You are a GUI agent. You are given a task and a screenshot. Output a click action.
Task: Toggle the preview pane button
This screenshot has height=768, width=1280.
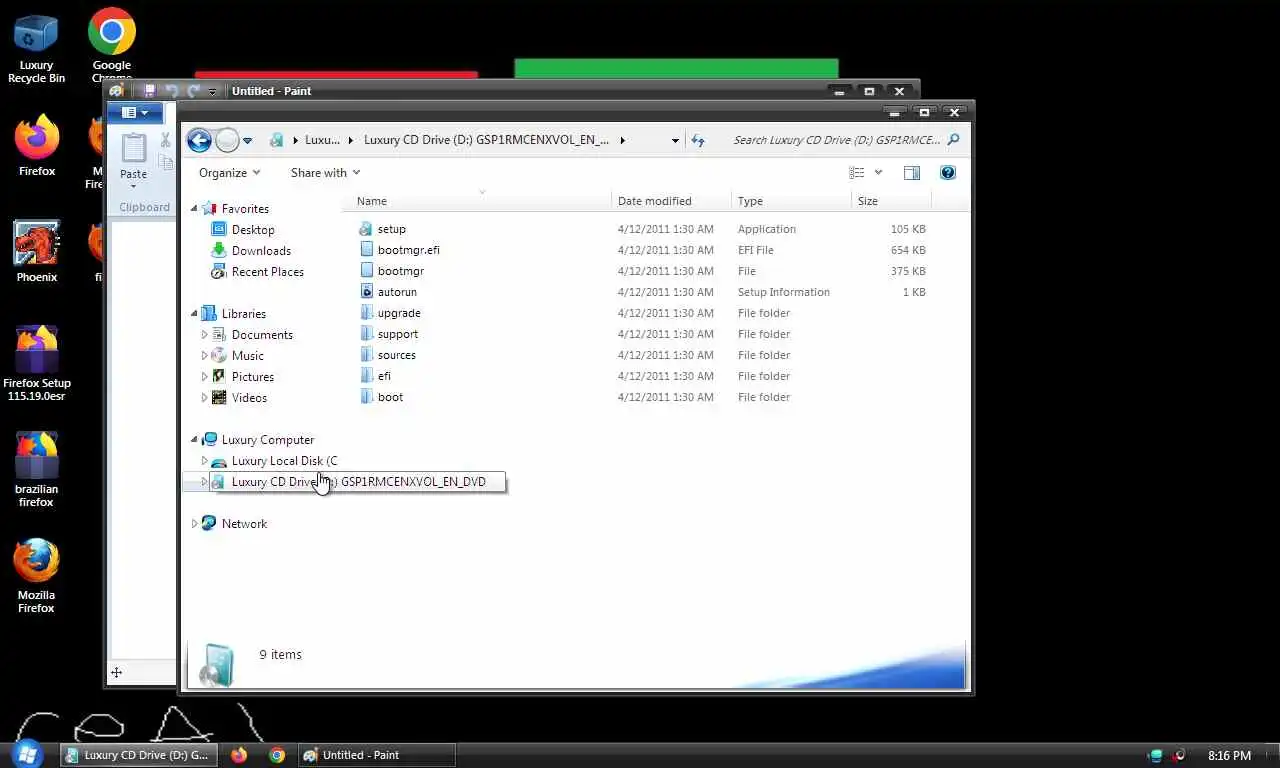pyautogui.click(x=911, y=173)
